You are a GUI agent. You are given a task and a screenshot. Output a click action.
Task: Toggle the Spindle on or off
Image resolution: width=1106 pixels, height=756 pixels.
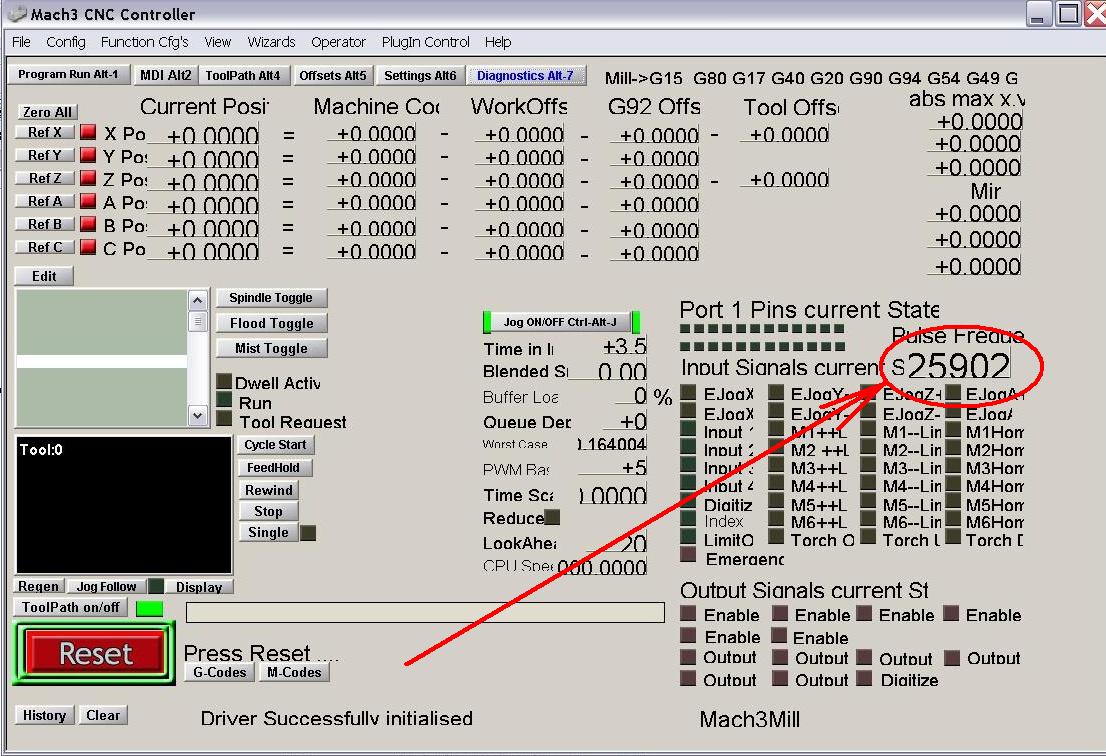(271, 298)
